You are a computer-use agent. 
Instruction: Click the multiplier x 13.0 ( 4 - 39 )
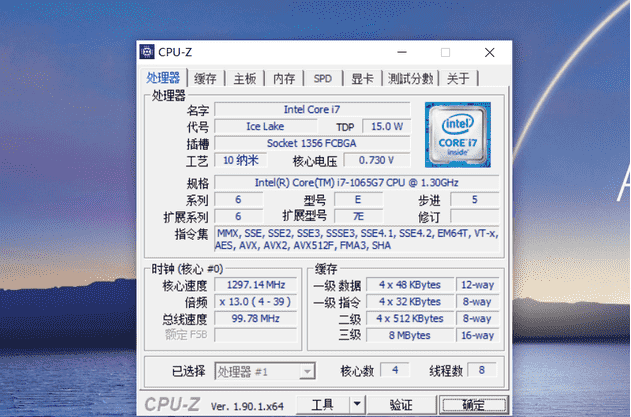point(256,301)
